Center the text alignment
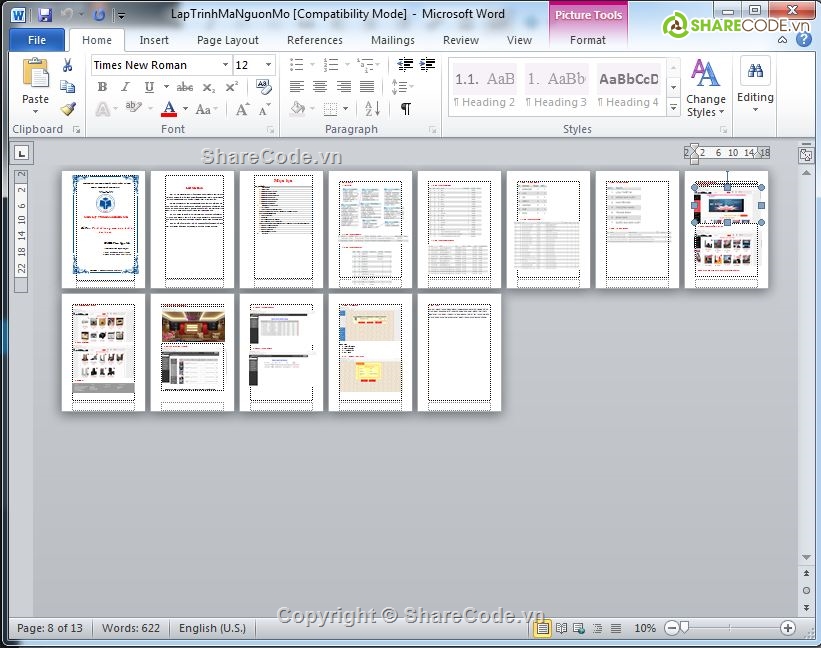The height and width of the screenshot is (648, 821). pyautogui.click(x=320, y=86)
